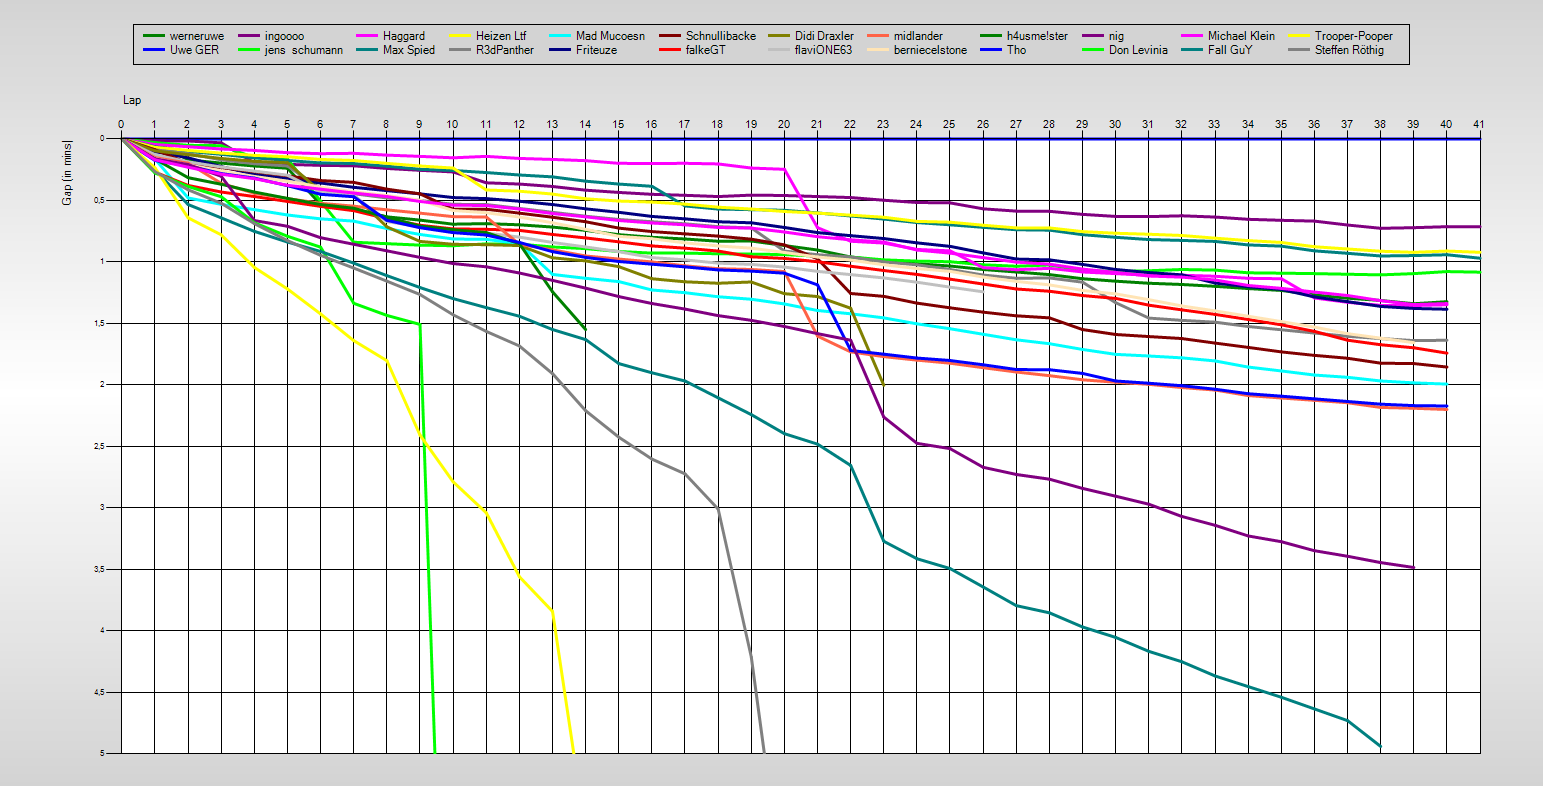Select 'Schnullibacke' in the legend
Image resolution: width=1543 pixels, height=786 pixels.
[x=721, y=36]
